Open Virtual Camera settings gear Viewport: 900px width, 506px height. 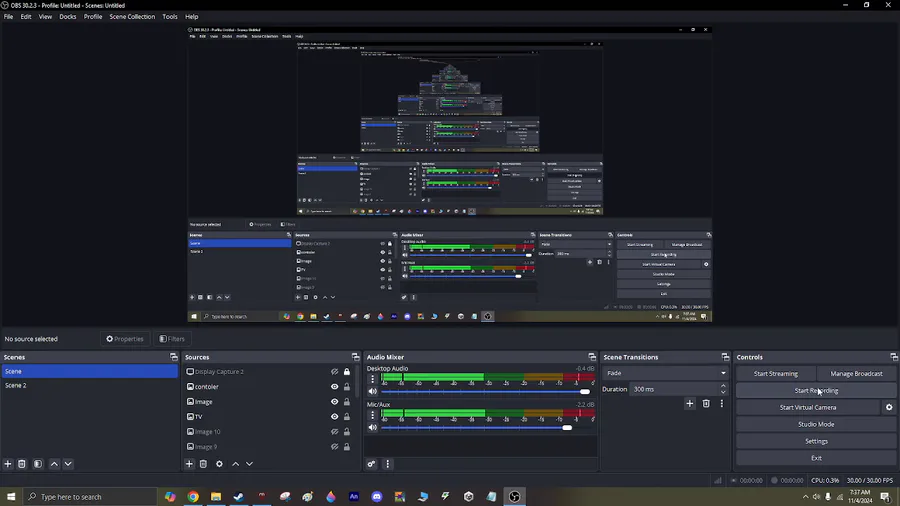pos(889,407)
